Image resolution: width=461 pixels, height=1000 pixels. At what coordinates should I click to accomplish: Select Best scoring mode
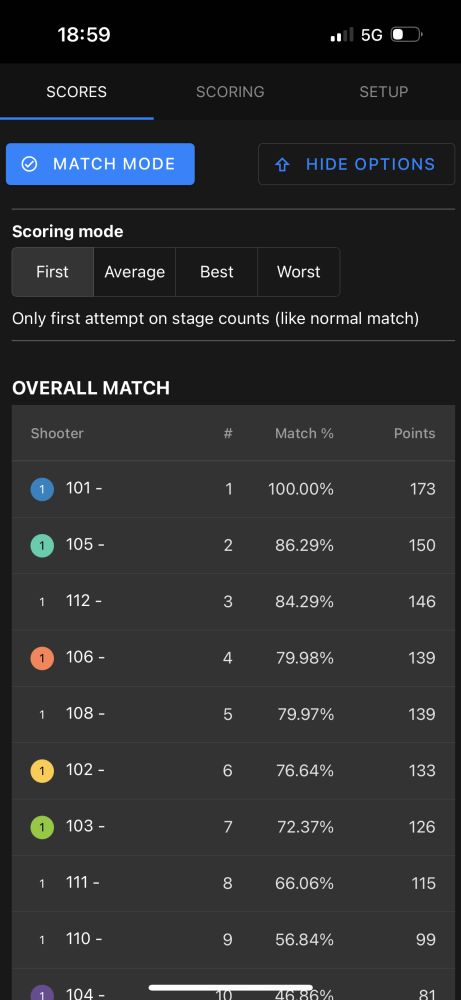(x=217, y=272)
